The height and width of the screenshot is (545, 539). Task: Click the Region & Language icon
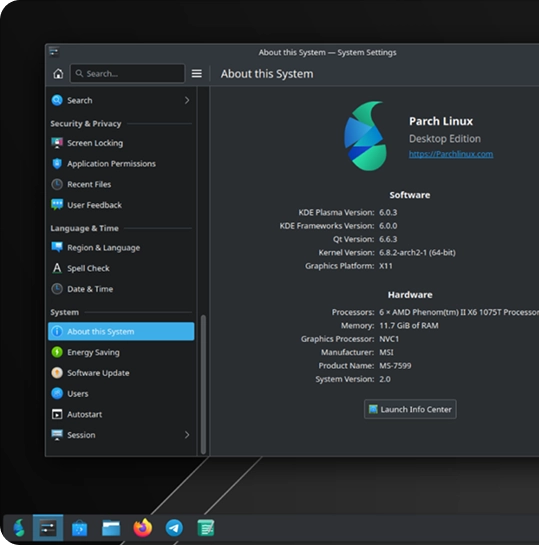click(57, 247)
